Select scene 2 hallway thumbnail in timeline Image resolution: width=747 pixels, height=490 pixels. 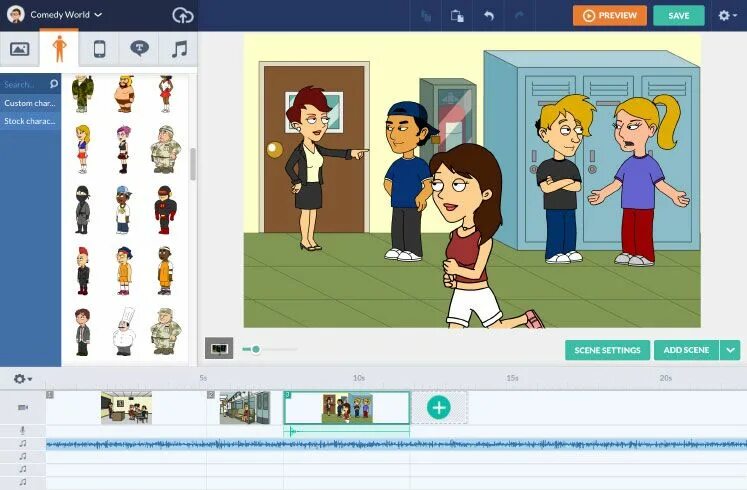[x=245, y=408]
